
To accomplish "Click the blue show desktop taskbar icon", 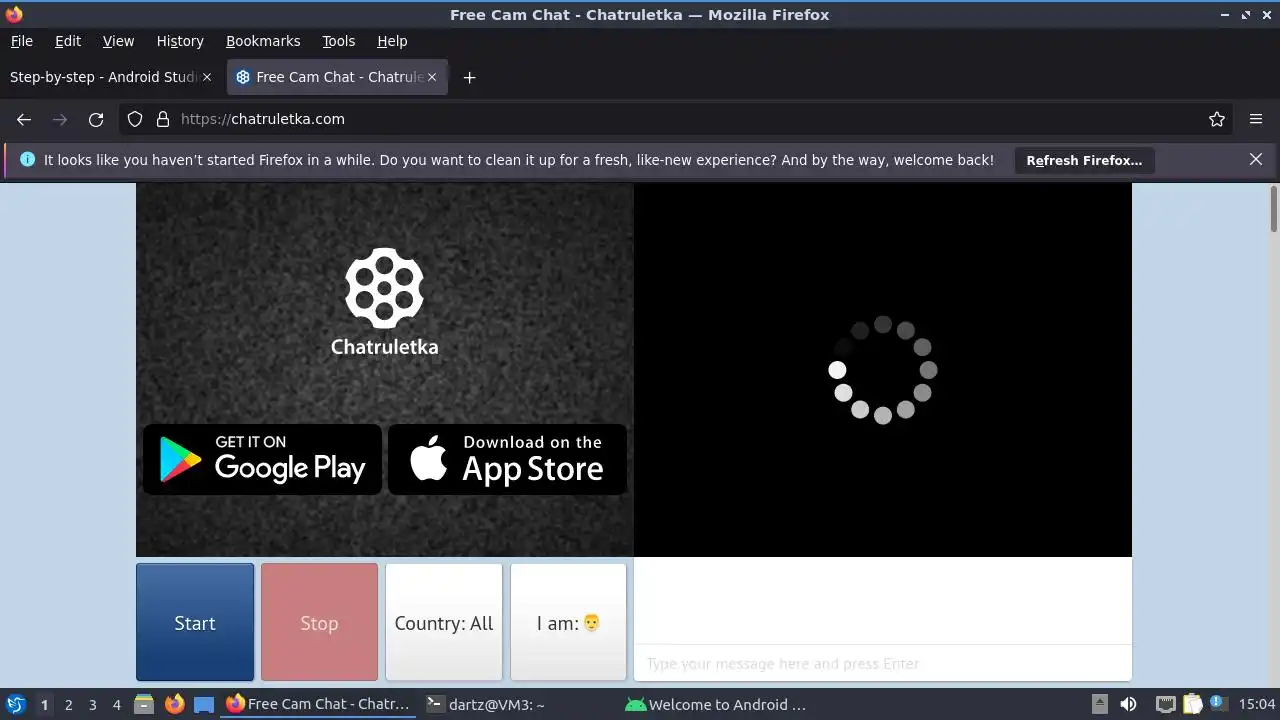I will pyautogui.click(x=204, y=704).
